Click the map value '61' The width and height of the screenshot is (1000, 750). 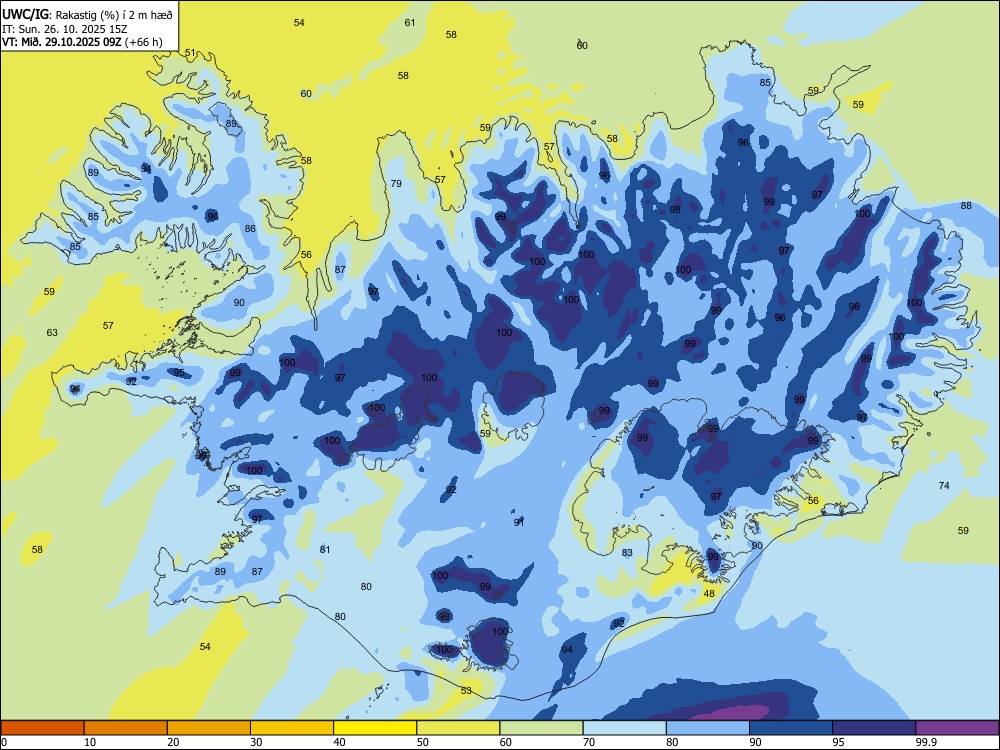410,23
